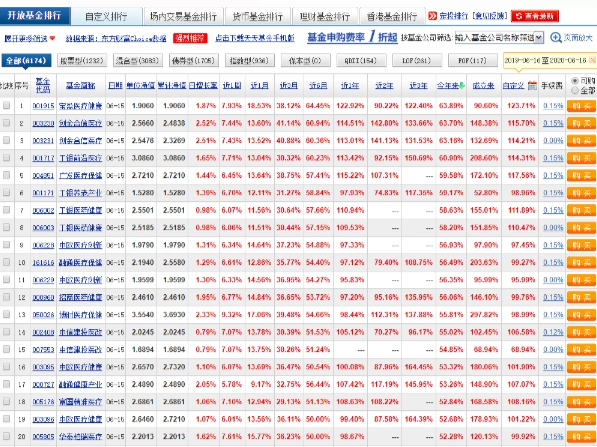This screenshot has width=597, height=447.
Task: Open fund code 161616 link
Action: 43,262
